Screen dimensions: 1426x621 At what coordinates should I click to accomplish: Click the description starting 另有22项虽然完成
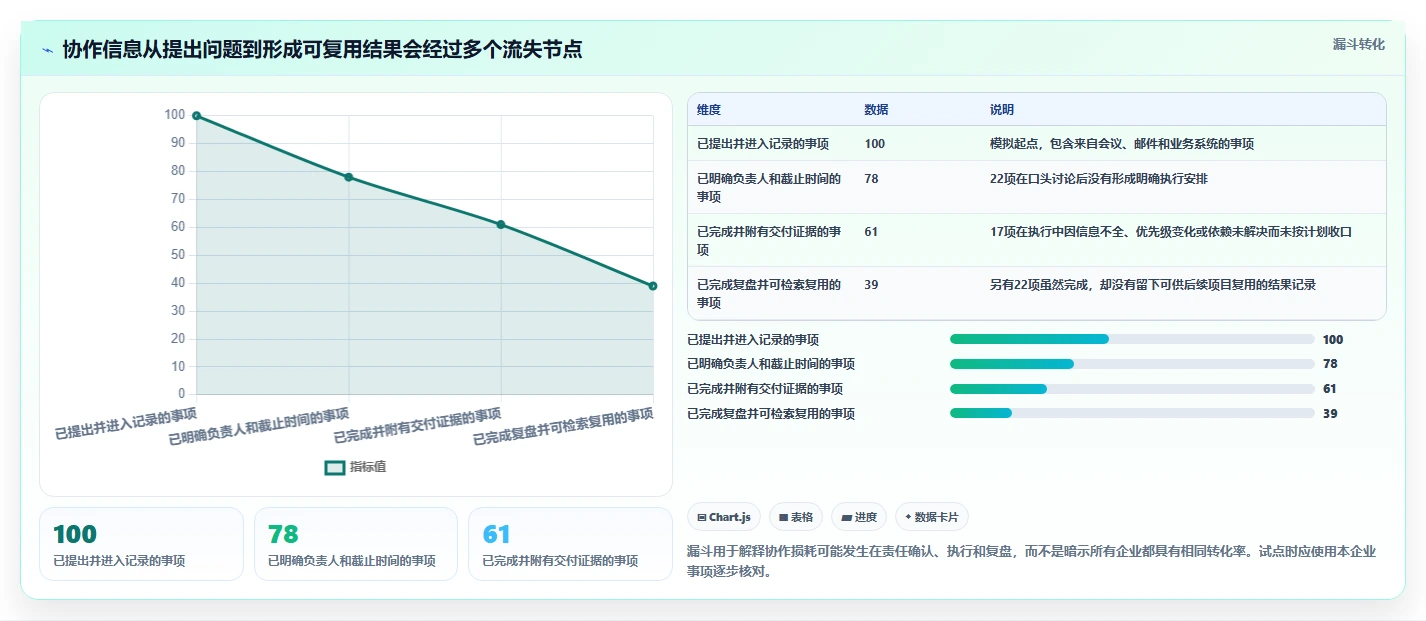1153,285
